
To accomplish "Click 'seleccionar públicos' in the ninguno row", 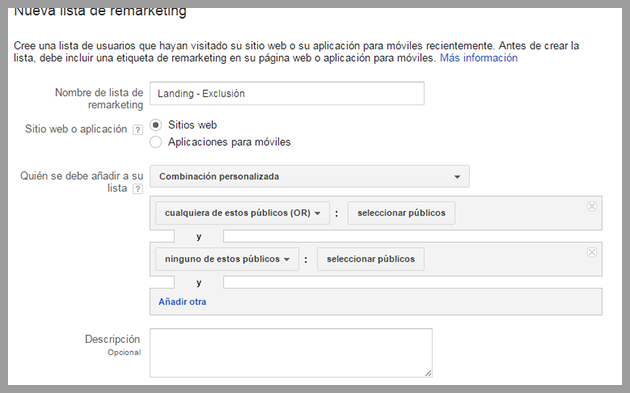I will [370, 259].
